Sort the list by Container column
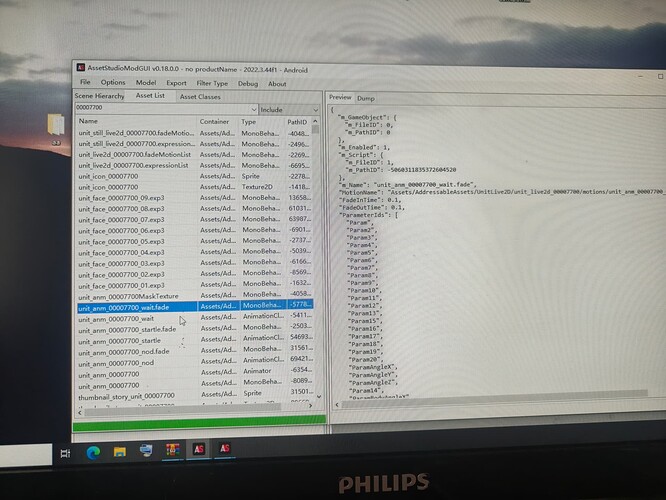Screen dimensions: 666x500 point(218,121)
